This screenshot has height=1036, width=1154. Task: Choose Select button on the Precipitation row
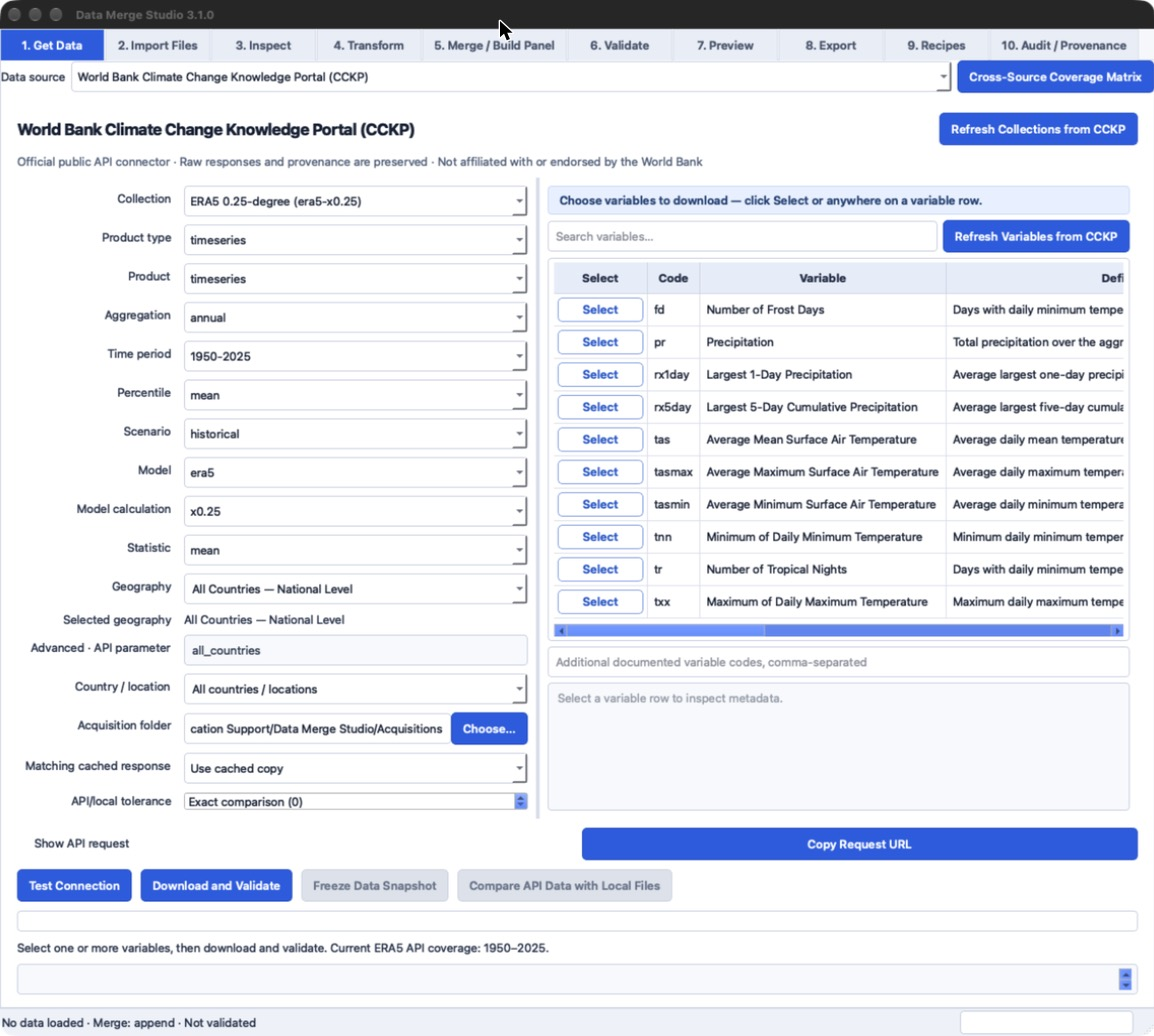[x=600, y=342]
